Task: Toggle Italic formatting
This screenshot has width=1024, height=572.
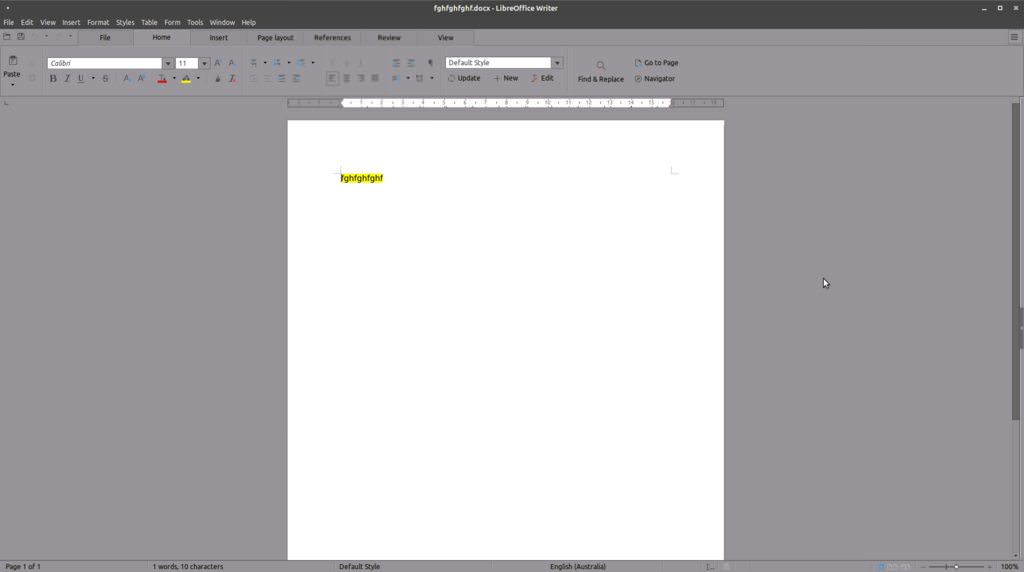Action: (x=67, y=78)
